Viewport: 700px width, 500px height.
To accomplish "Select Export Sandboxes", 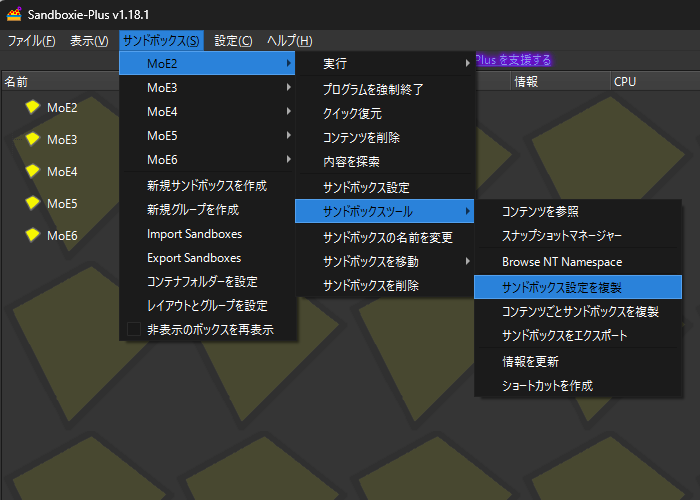I will 207,258.
